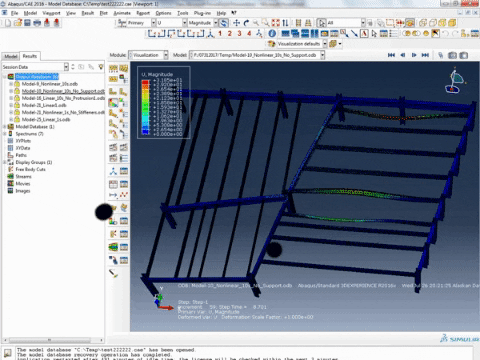Click the 3D view compass in the viewport
Image resolution: width=480 pixels, height=360 pixels.
pos(455,81)
